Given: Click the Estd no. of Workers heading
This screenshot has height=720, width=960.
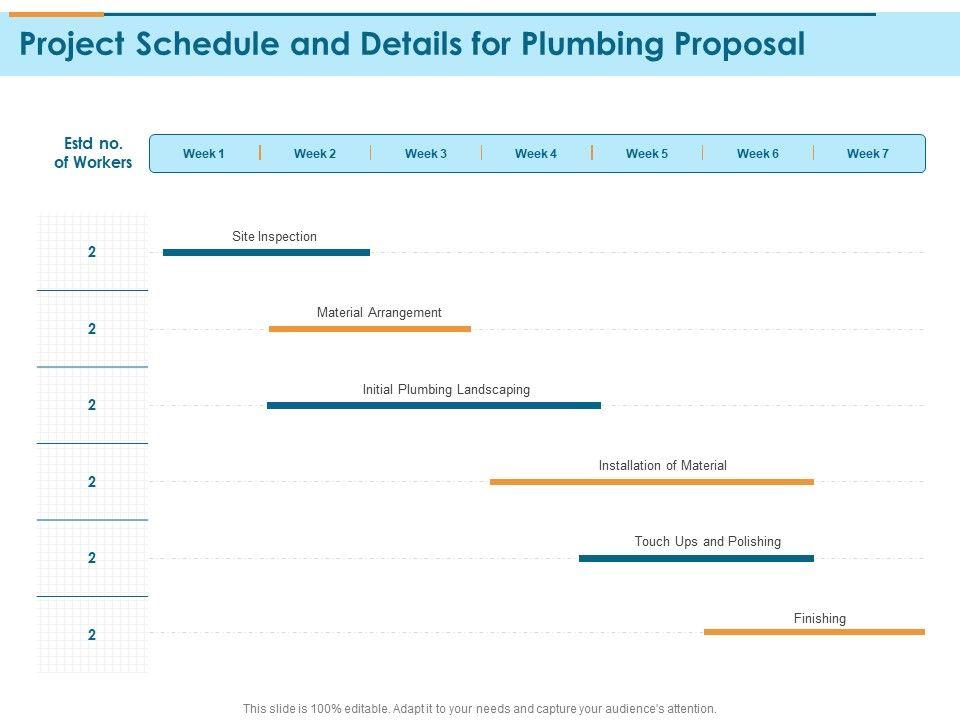Looking at the screenshot, I should point(93,153).
